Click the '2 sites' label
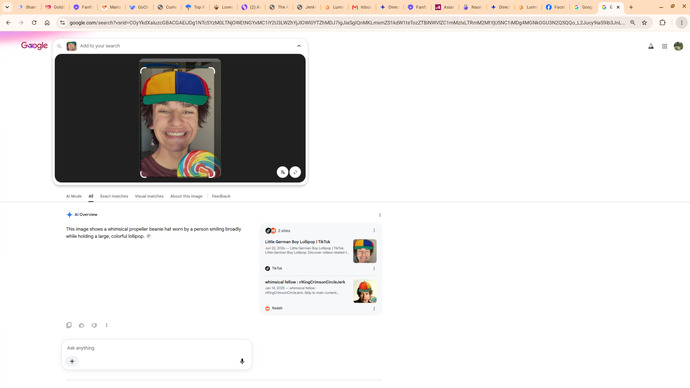This screenshot has width=690, height=388. pos(284,231)
